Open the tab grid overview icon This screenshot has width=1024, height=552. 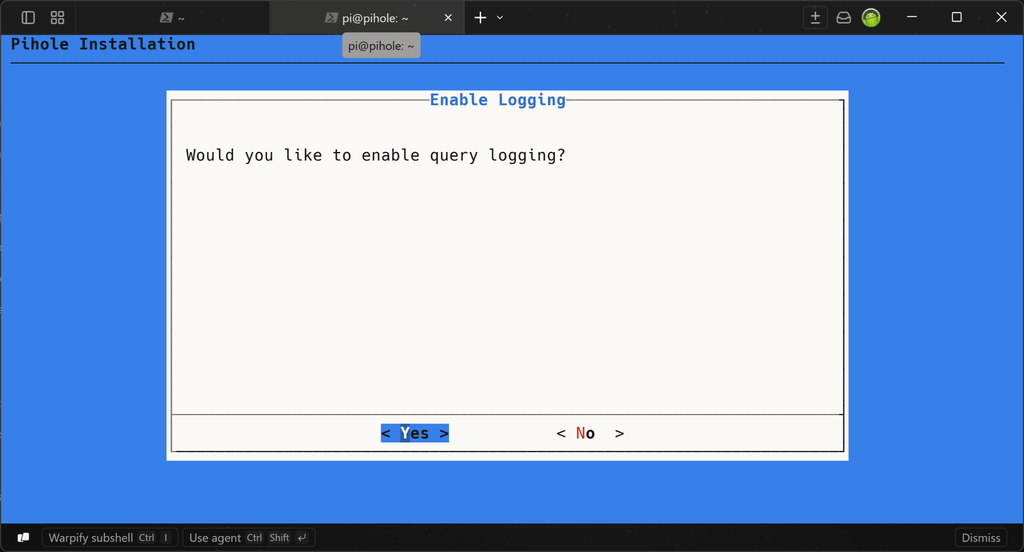(57, 18)
